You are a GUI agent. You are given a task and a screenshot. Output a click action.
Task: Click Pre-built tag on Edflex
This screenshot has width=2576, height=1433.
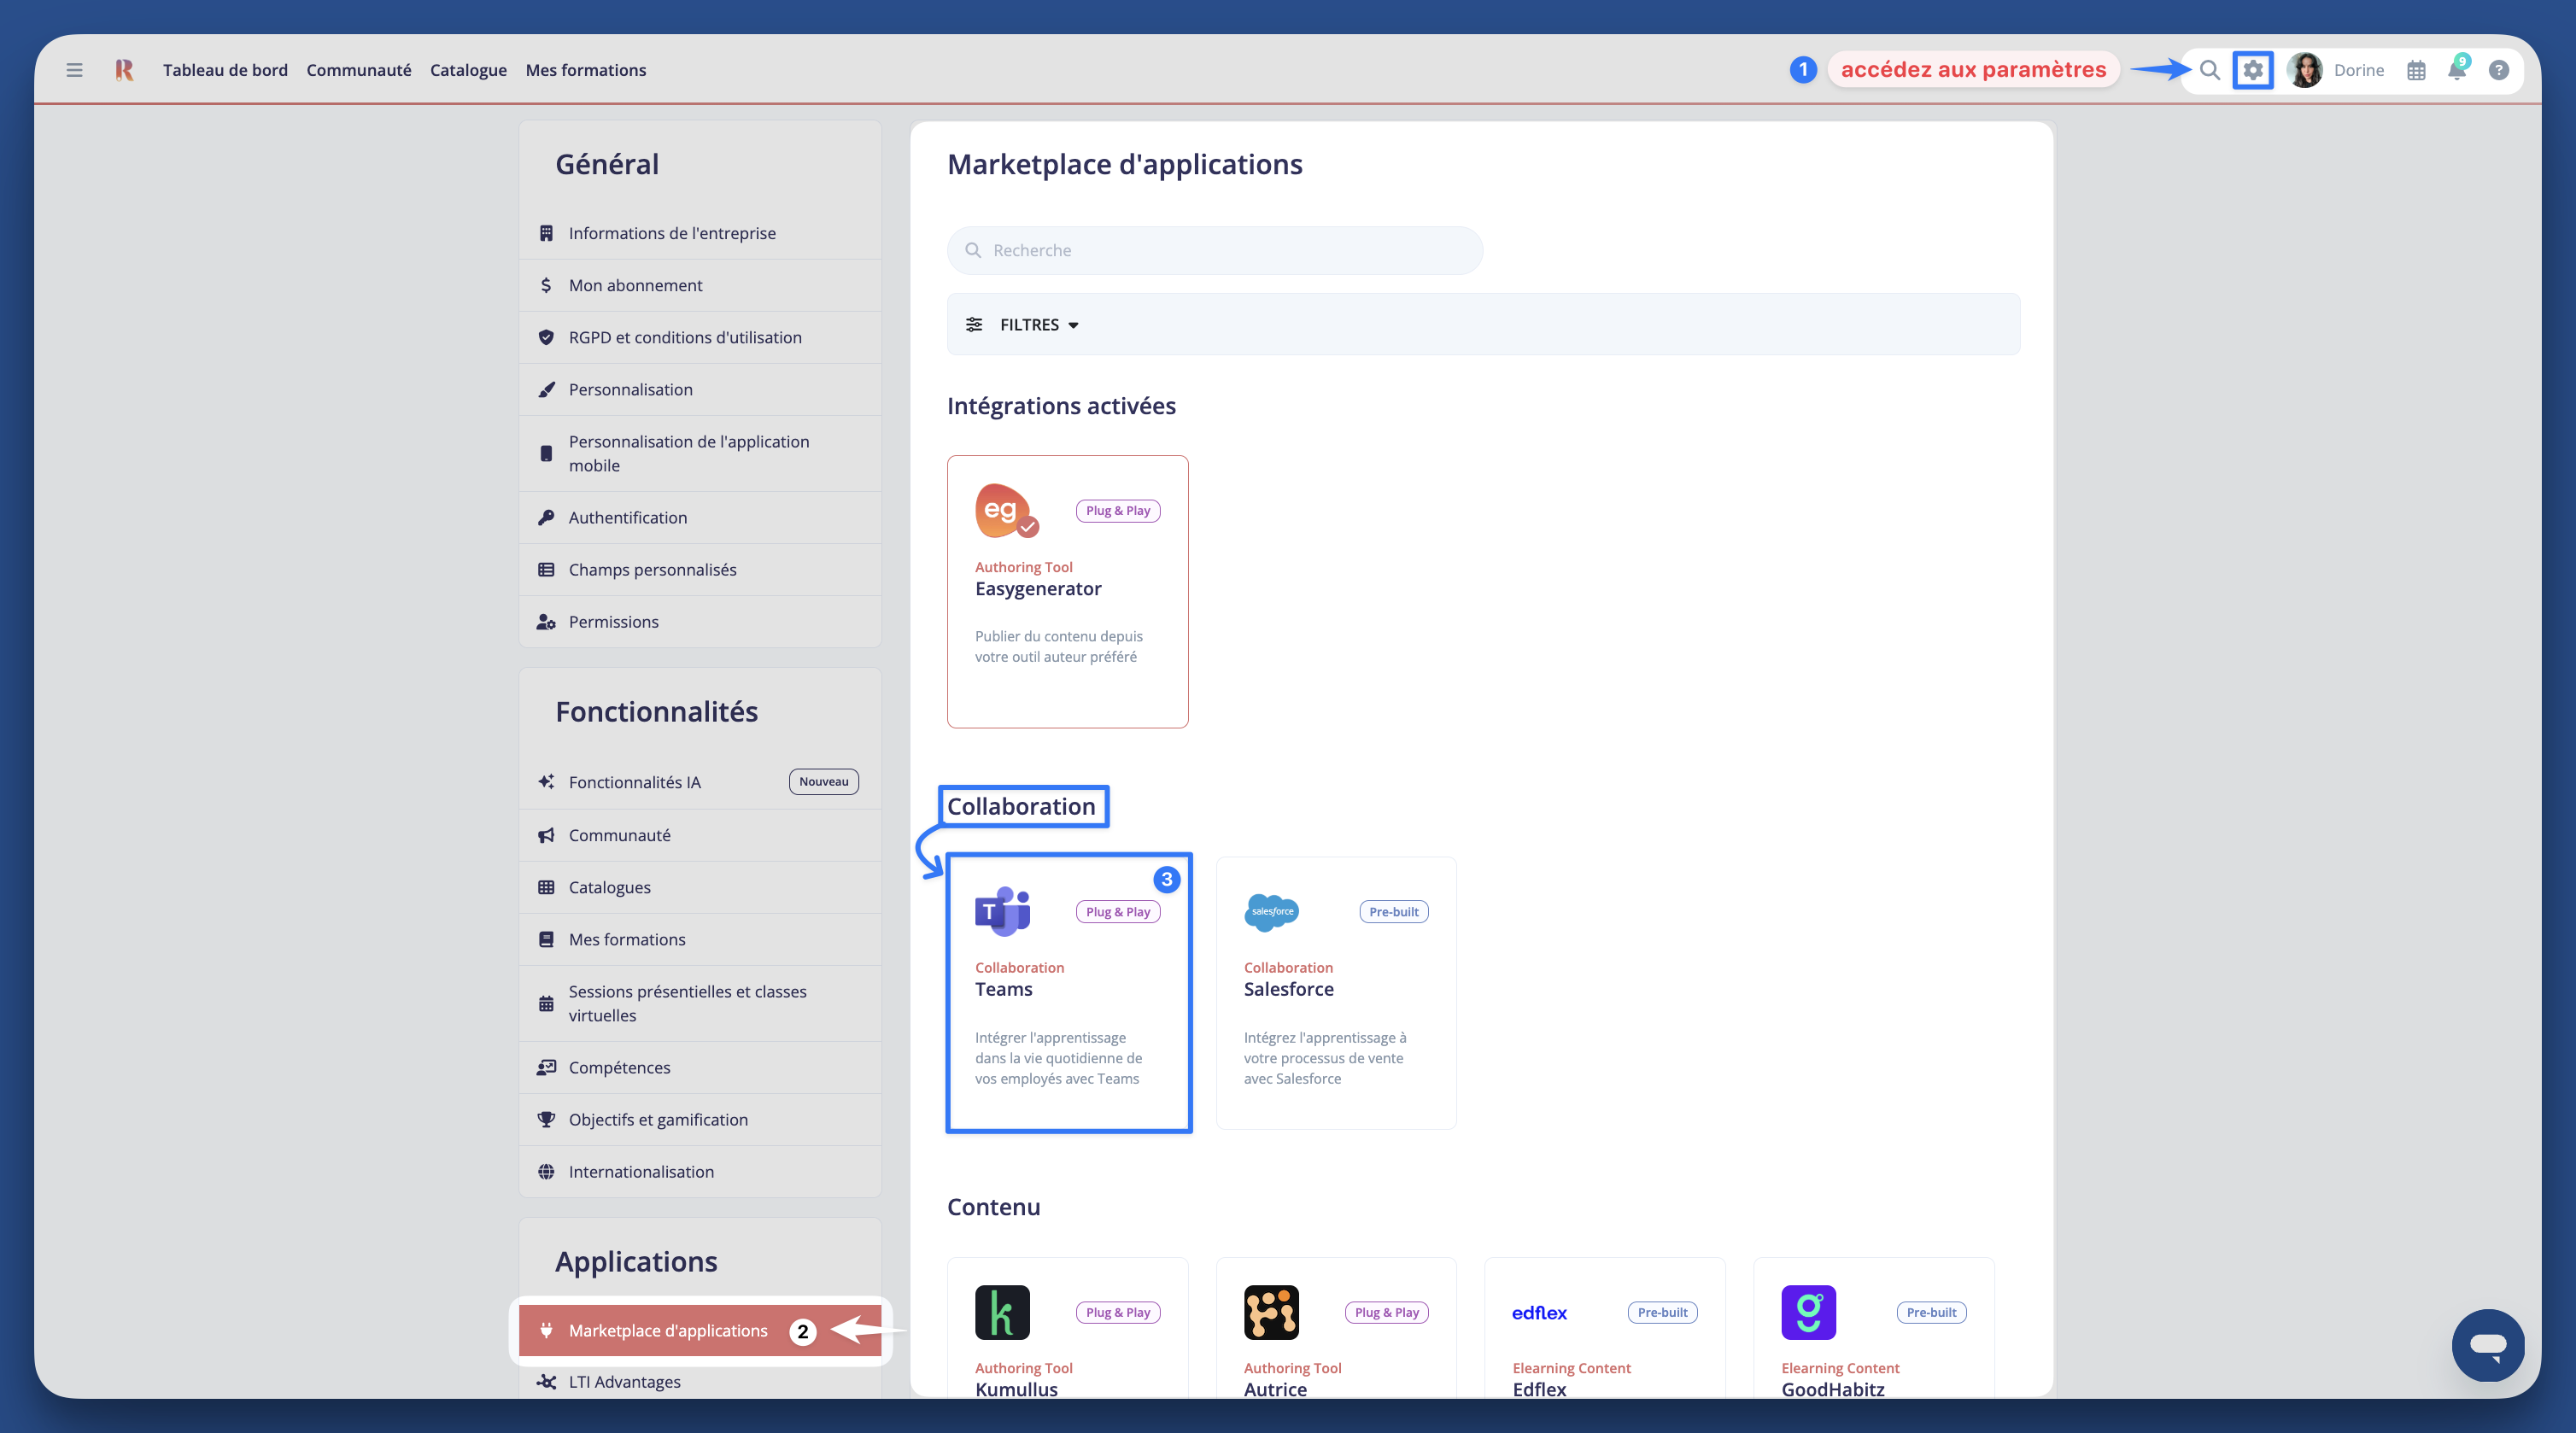point(1662,1312)
